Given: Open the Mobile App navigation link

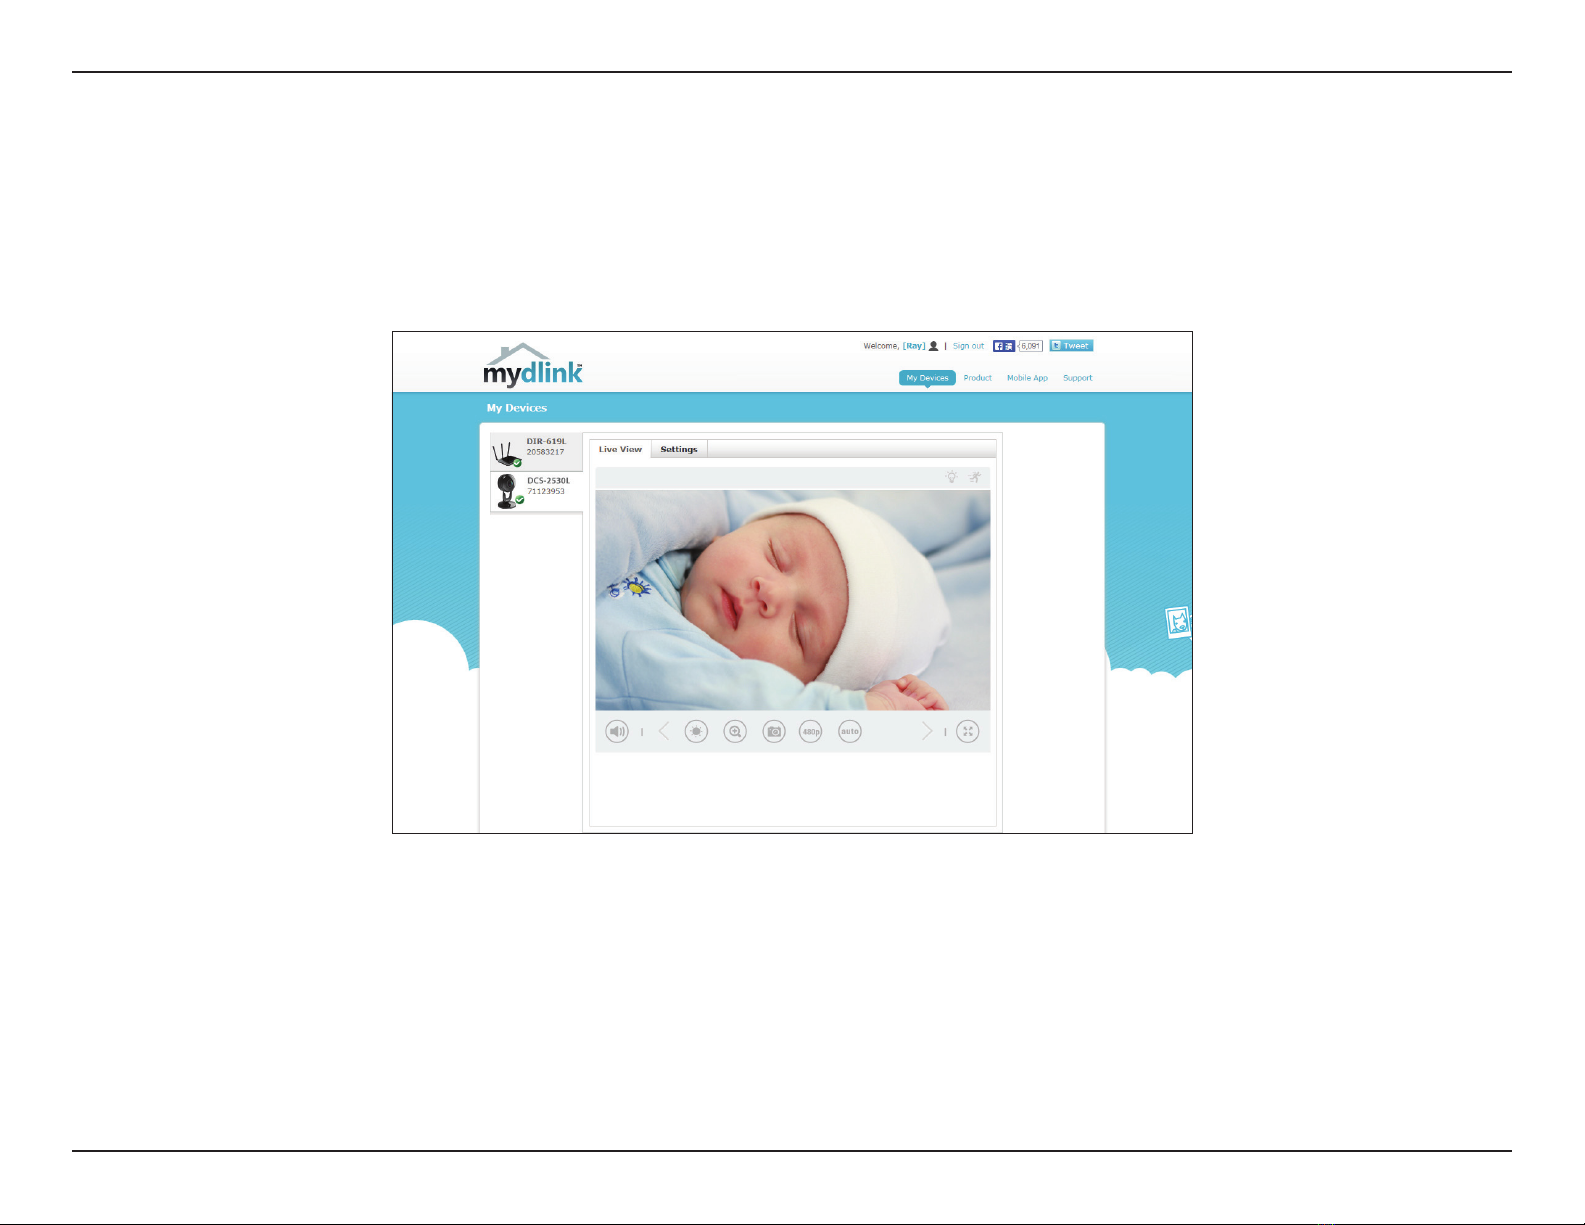Looking at the screenshot, I should (1027, 378).
